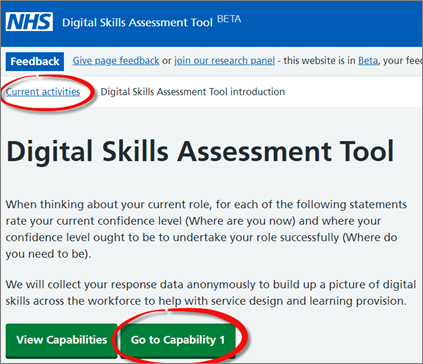Screen dimensions: 423x364
Task: Click the Feedback button
Action: [35, 62]
